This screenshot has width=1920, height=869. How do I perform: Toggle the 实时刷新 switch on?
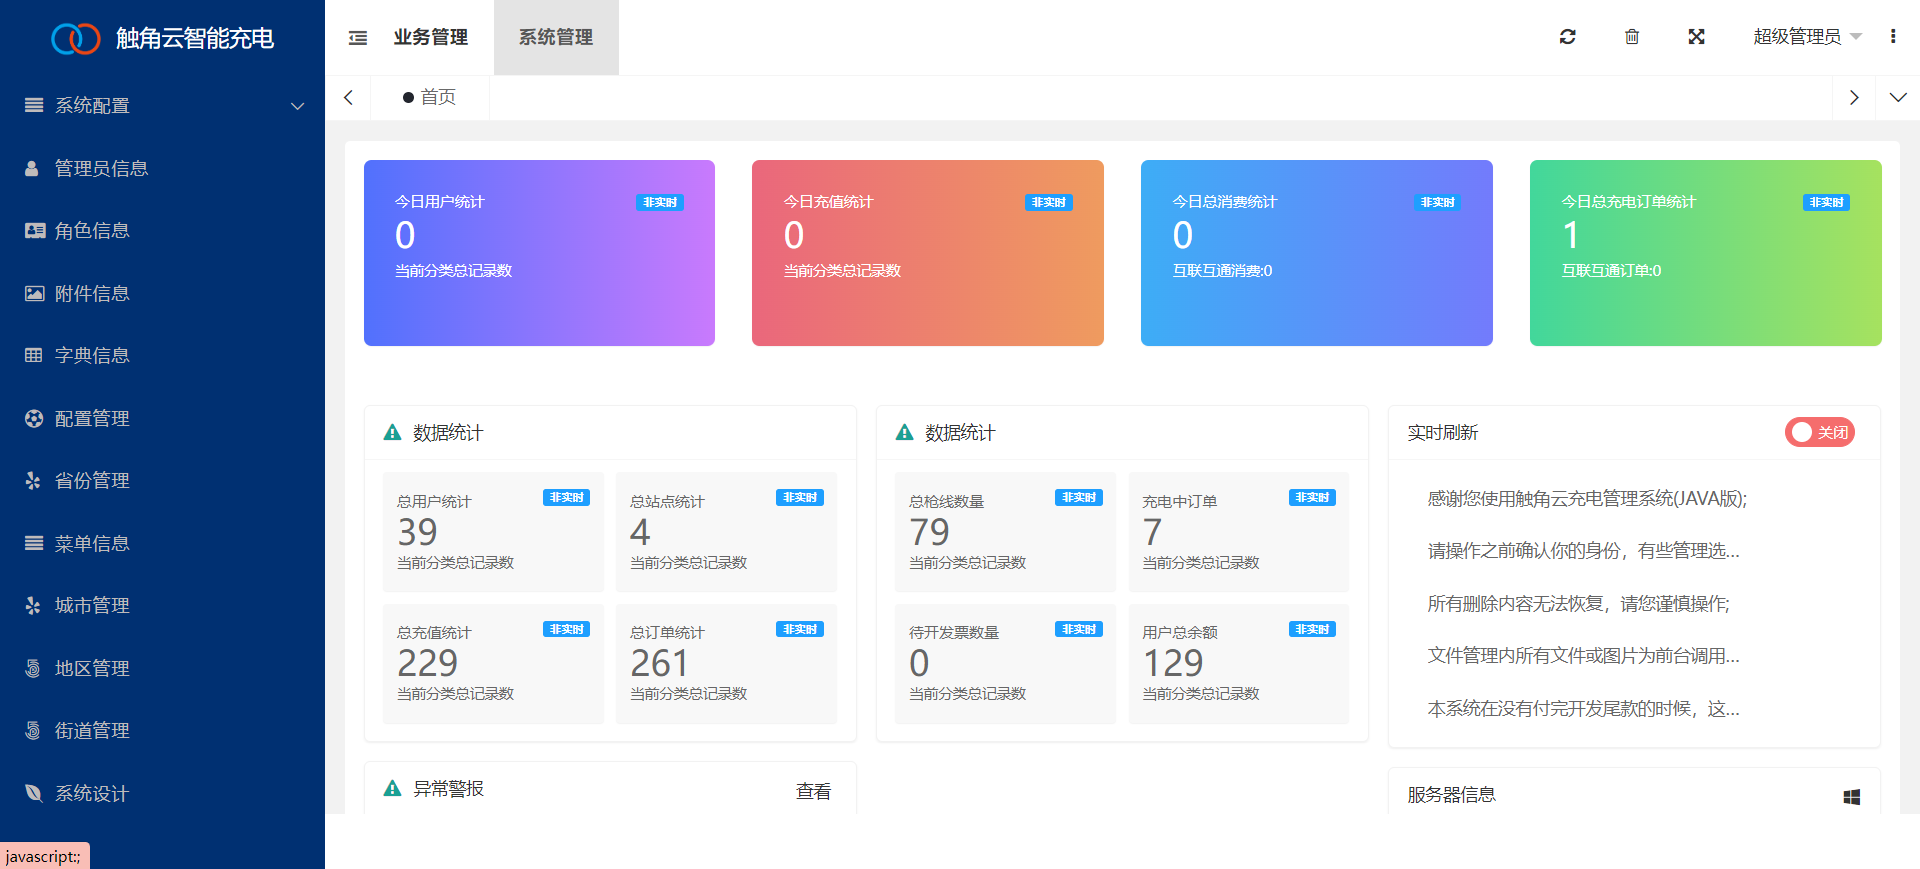(1819, 432)
